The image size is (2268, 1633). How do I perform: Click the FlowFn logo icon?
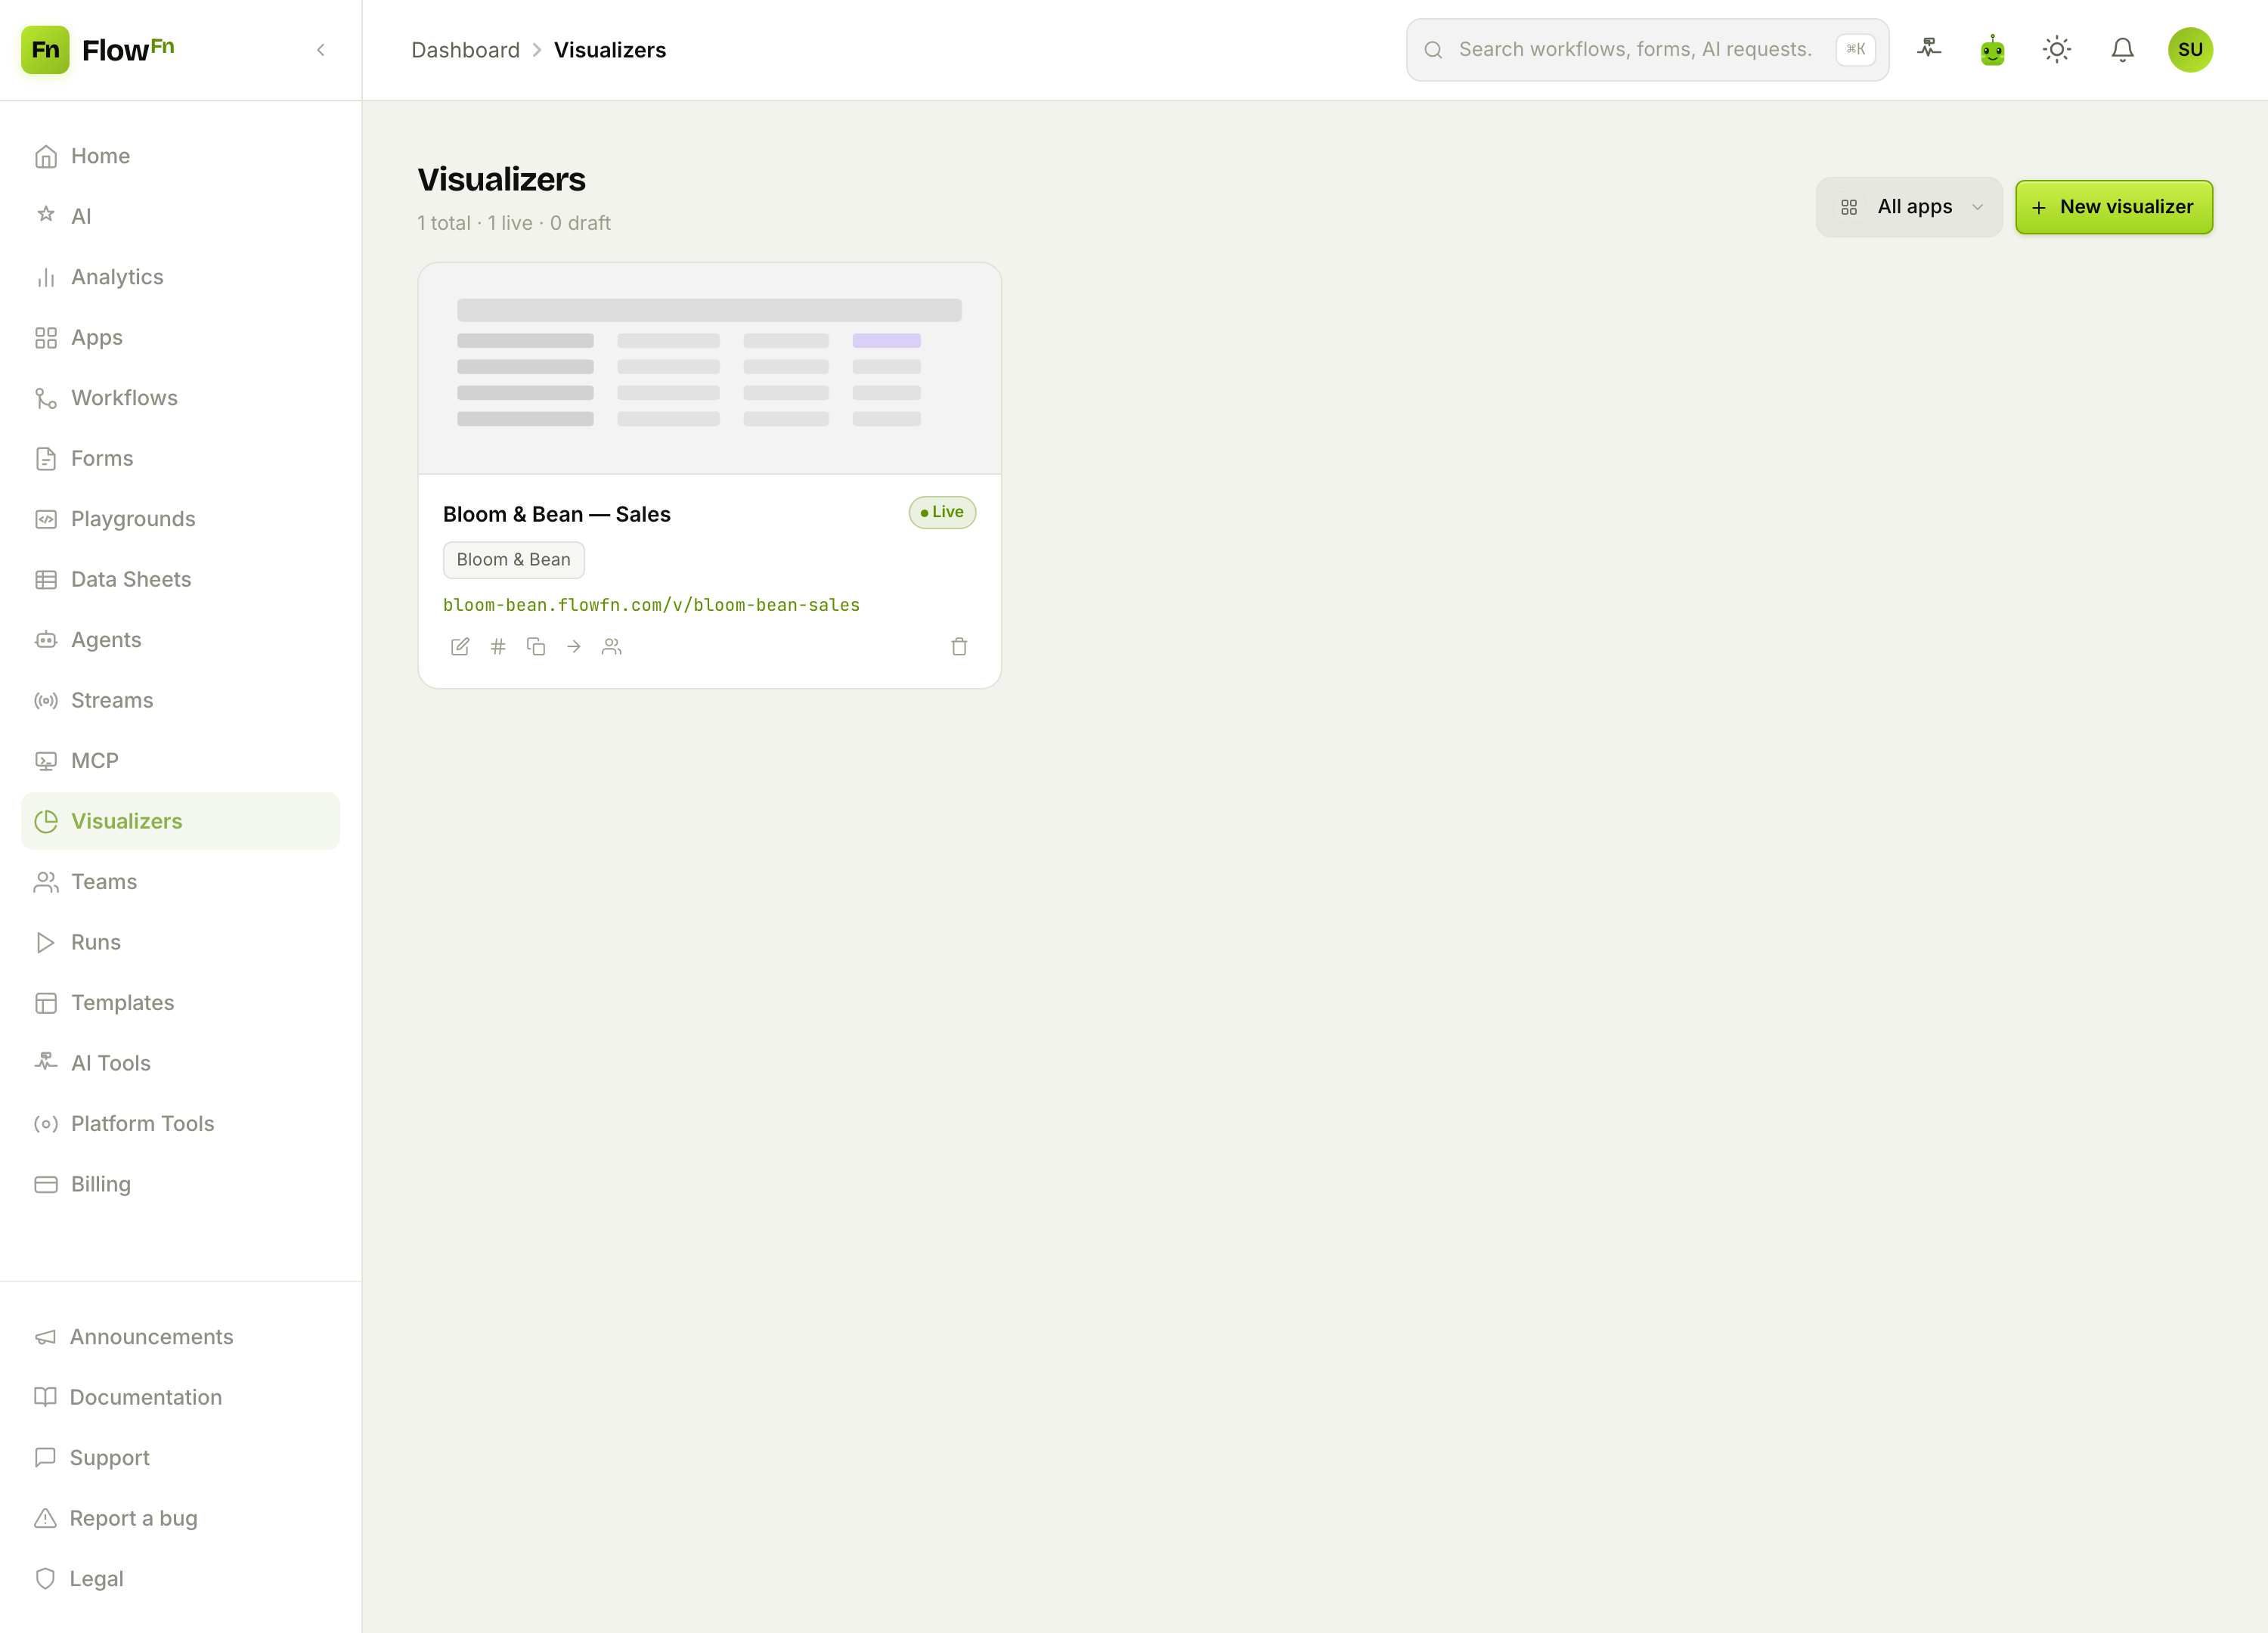(x=45, y=49)
